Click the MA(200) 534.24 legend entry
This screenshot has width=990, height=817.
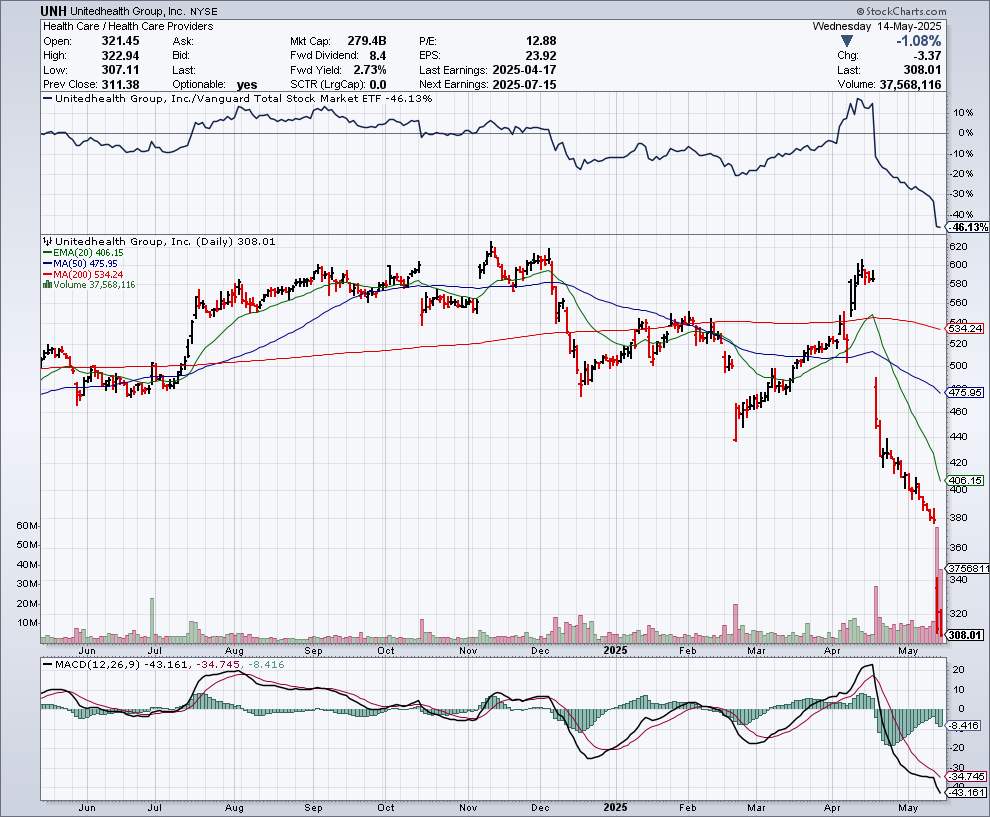point(83,274)
